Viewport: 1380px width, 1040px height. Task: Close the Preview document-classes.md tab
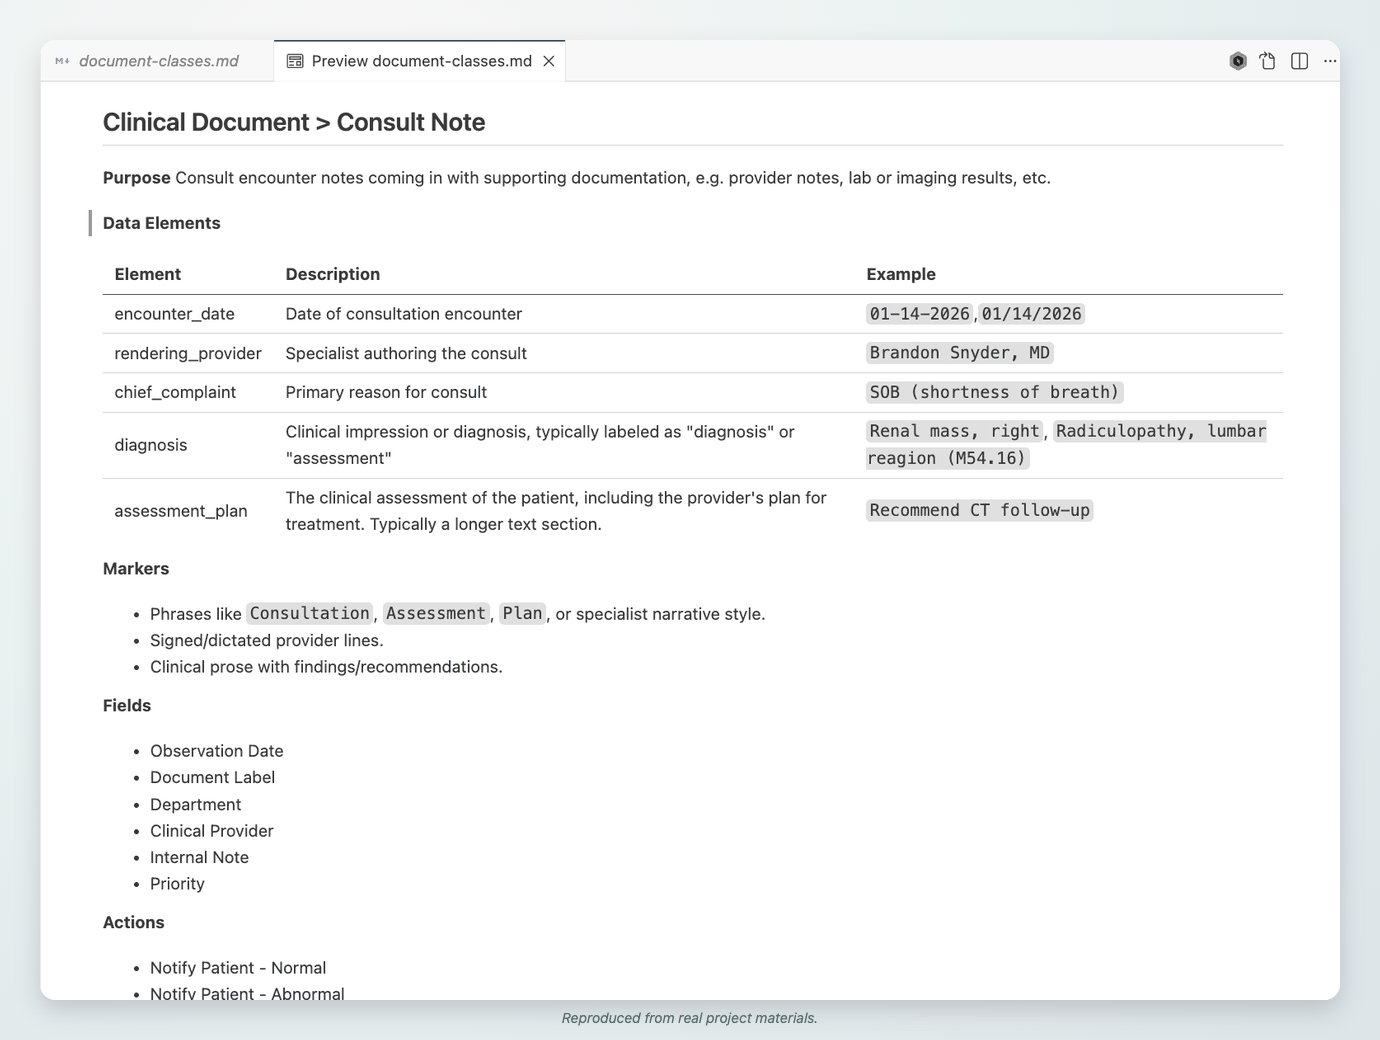point(549,61)
